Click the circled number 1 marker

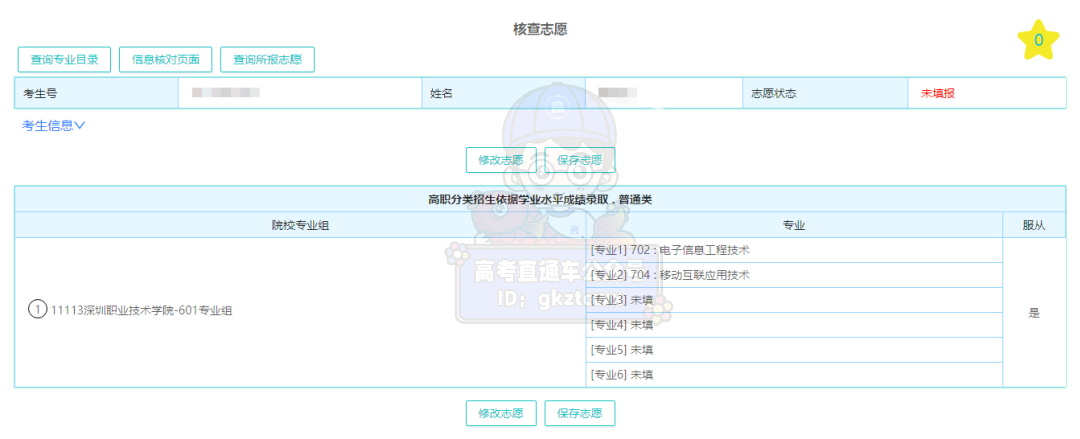coord(37,310)
